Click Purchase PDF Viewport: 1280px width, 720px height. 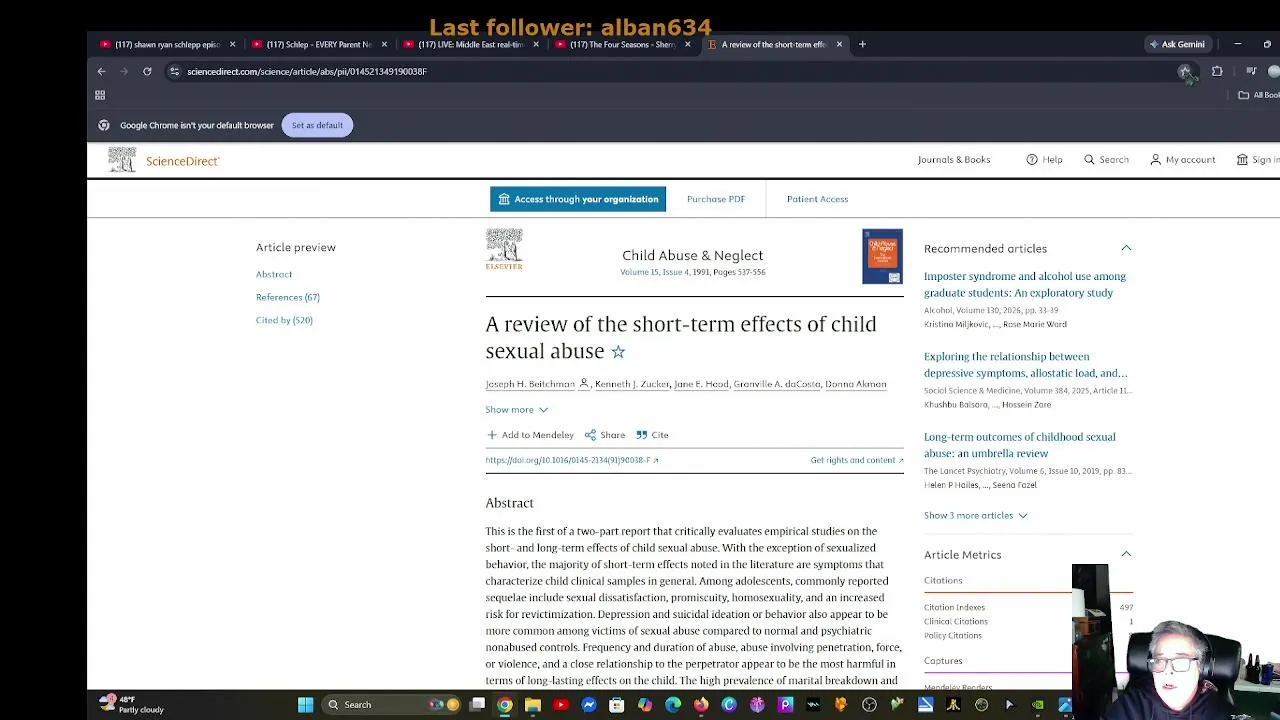(716, 199)
